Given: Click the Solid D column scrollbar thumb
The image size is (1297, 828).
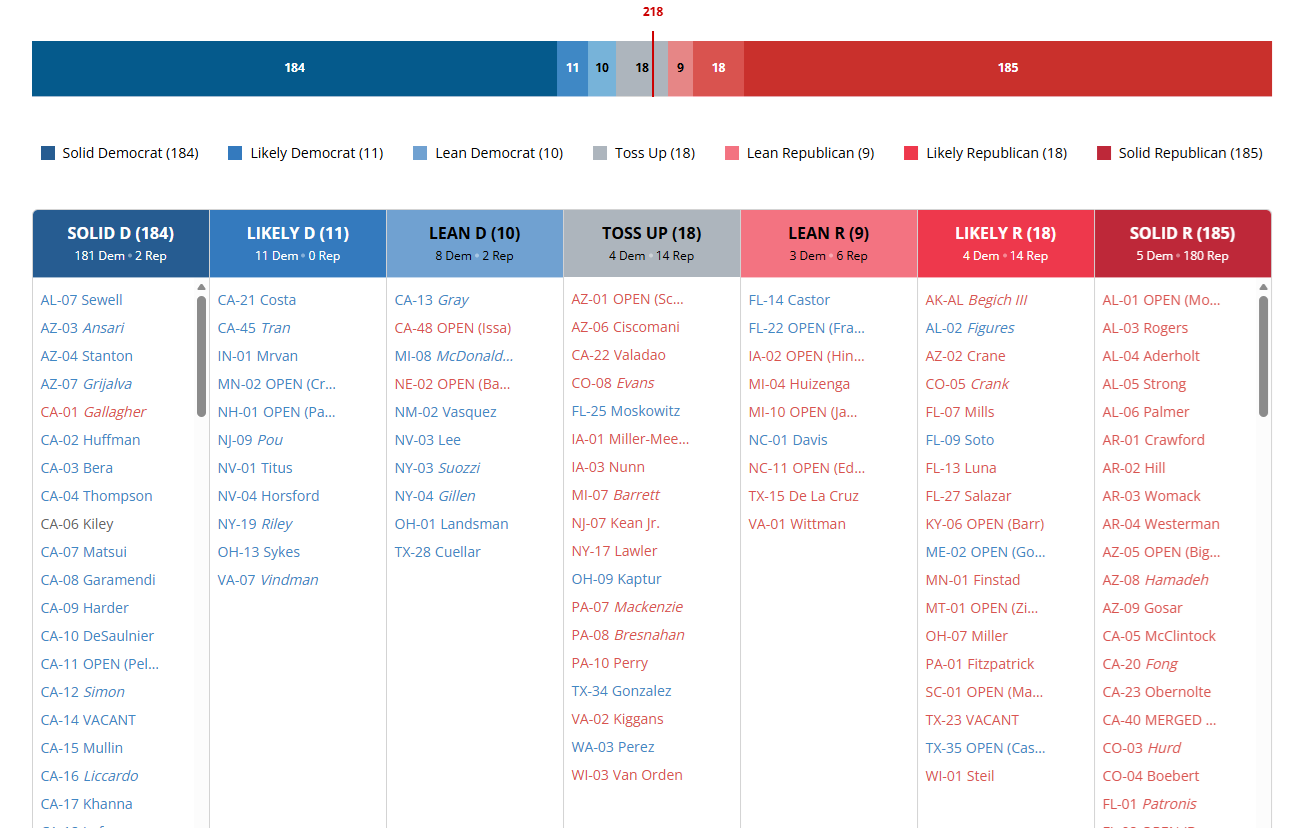Looking at the screenshot, I should pos(202,356).
